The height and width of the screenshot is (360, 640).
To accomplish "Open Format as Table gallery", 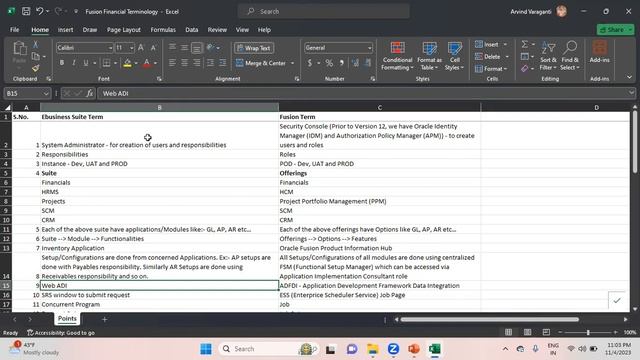I will [x=429, y=56].
